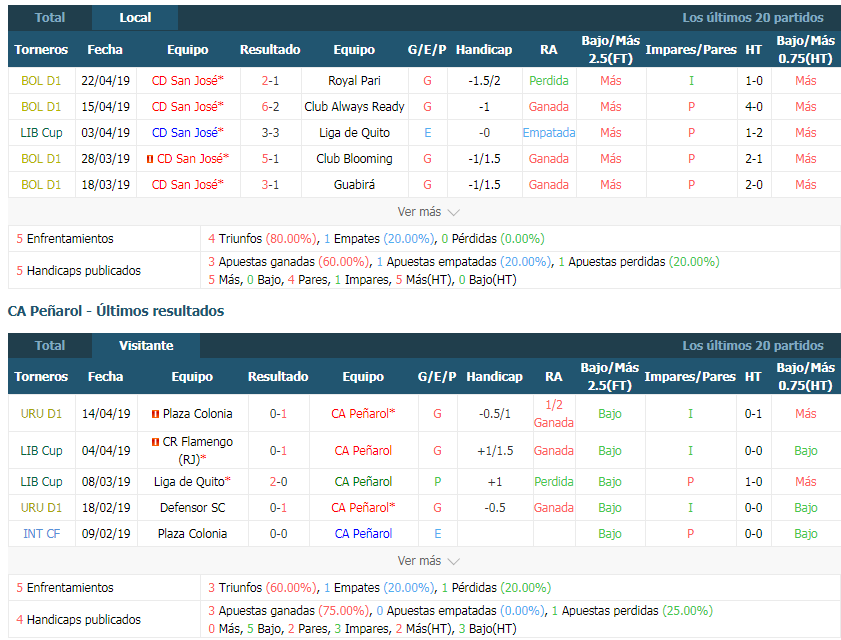The height and width of the screenshot is (640, 841).
Task: Click G/E/P column header in Visitante table
Action: click(x=437, y=377)
